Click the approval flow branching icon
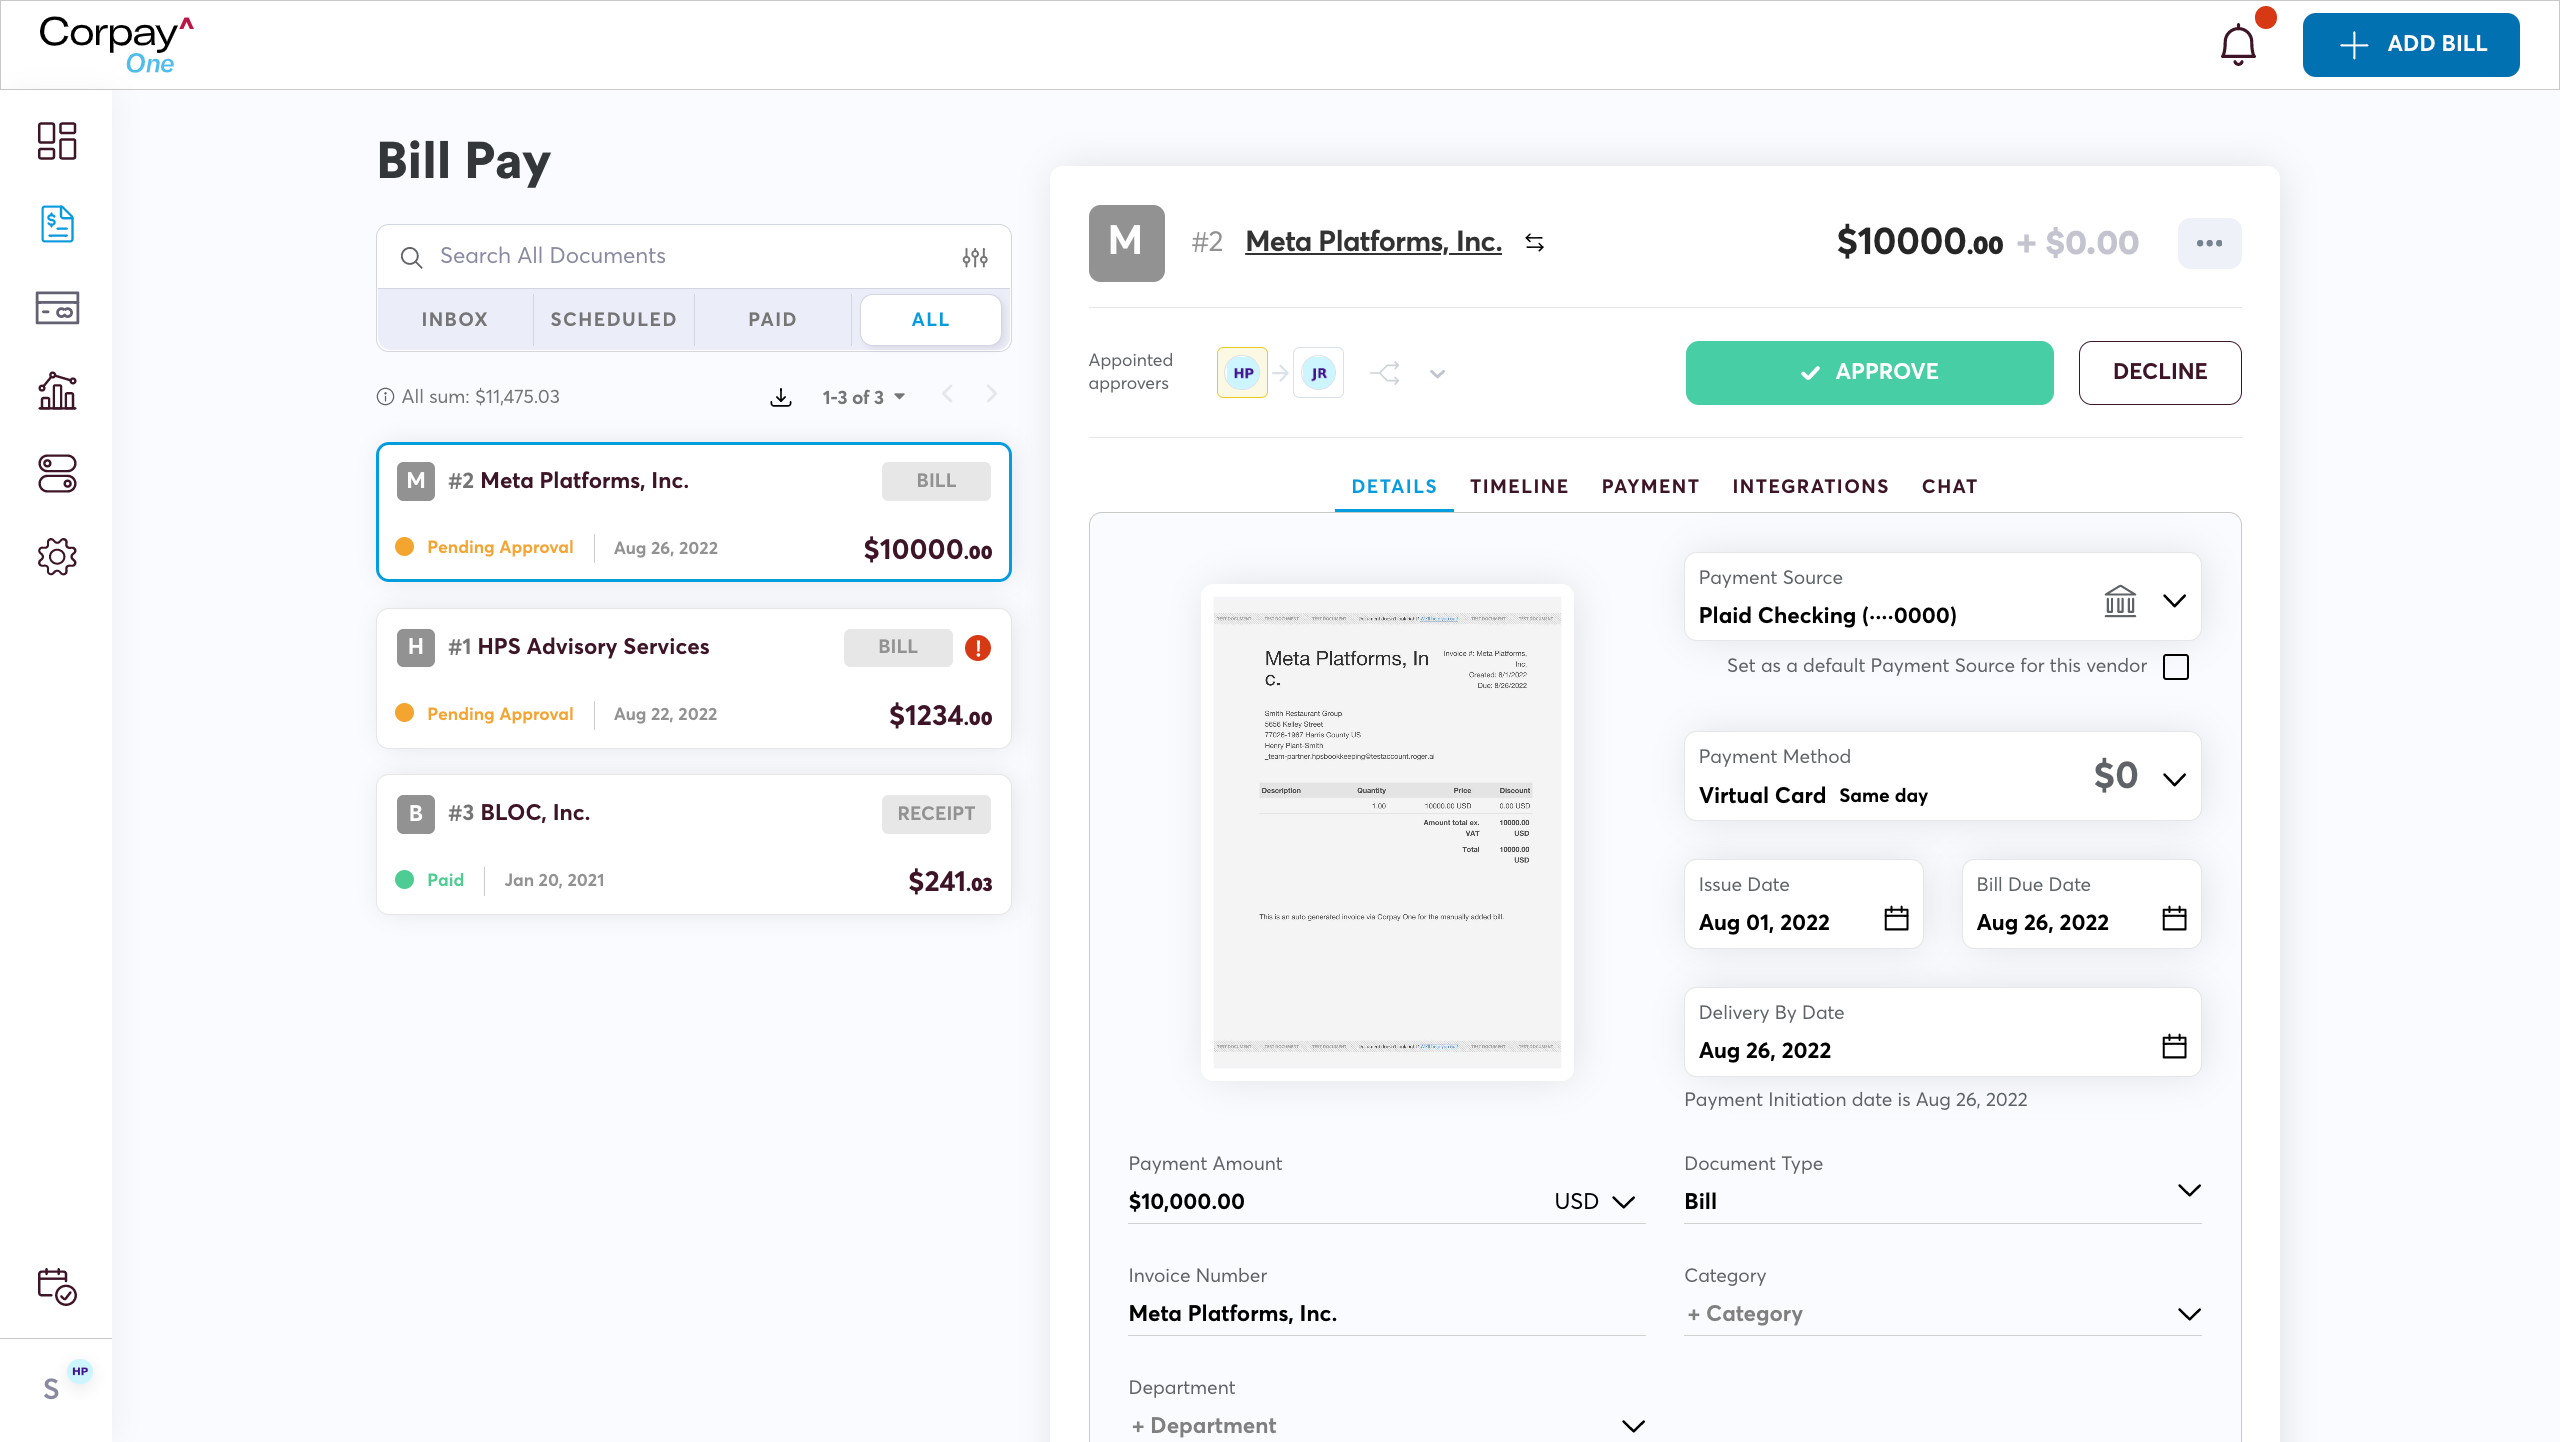Image resolution: width=2560 pixels, height=1442 pixels. click(1385, 374)
